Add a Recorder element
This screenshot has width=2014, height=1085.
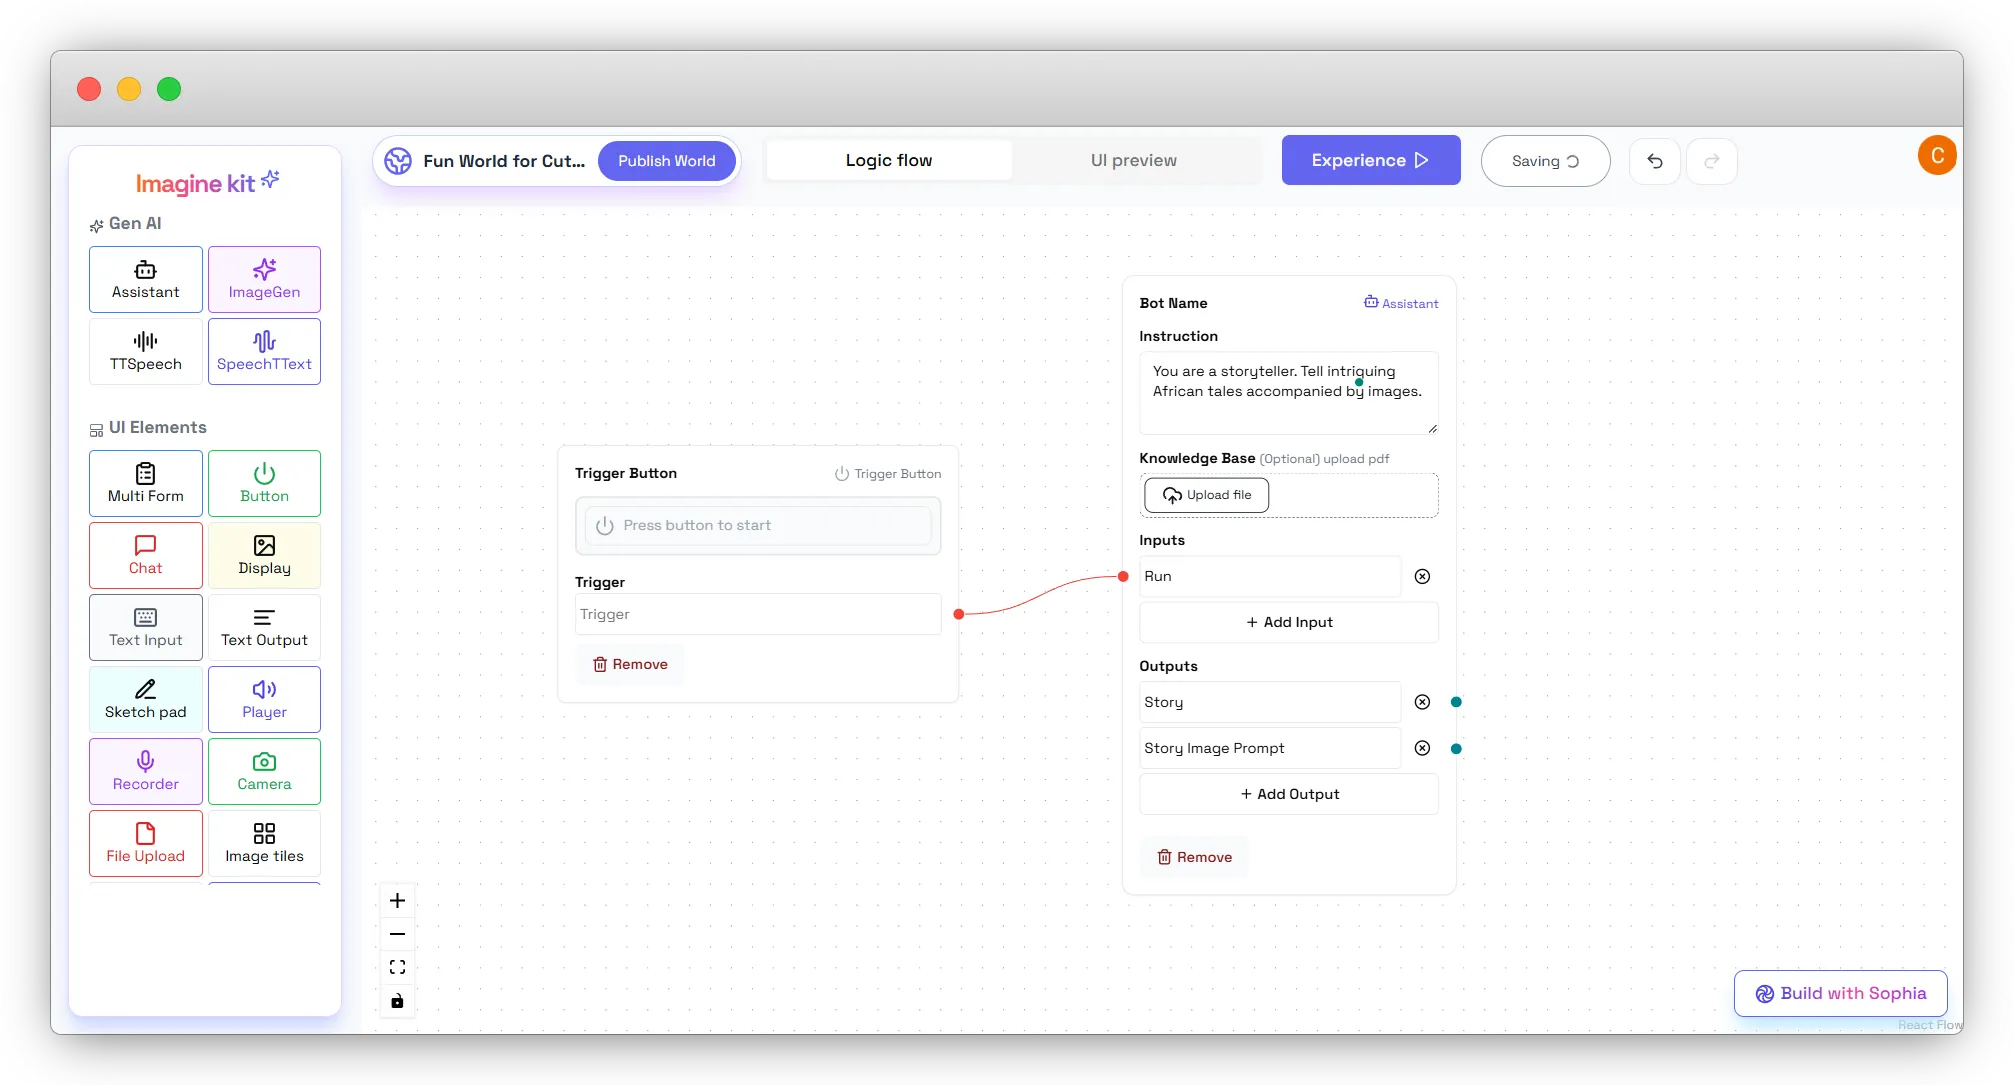tap(145, 771)
